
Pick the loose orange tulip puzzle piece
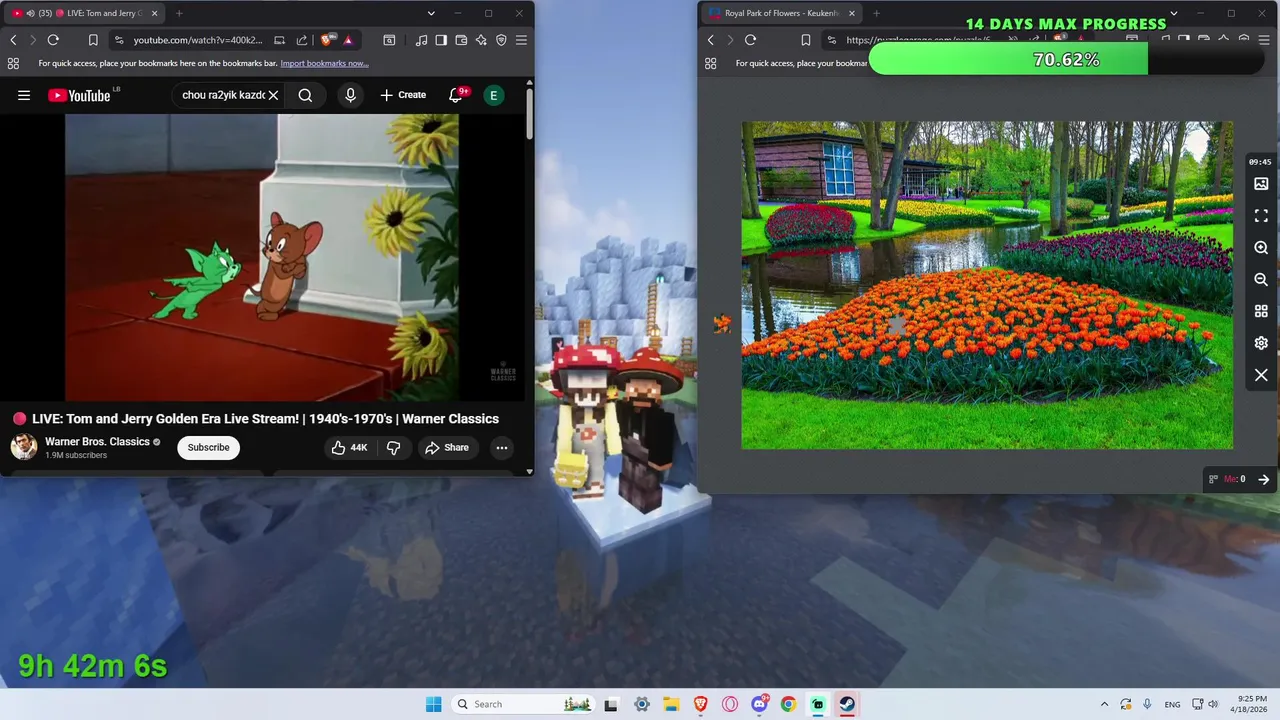click(x=721, y=323)
